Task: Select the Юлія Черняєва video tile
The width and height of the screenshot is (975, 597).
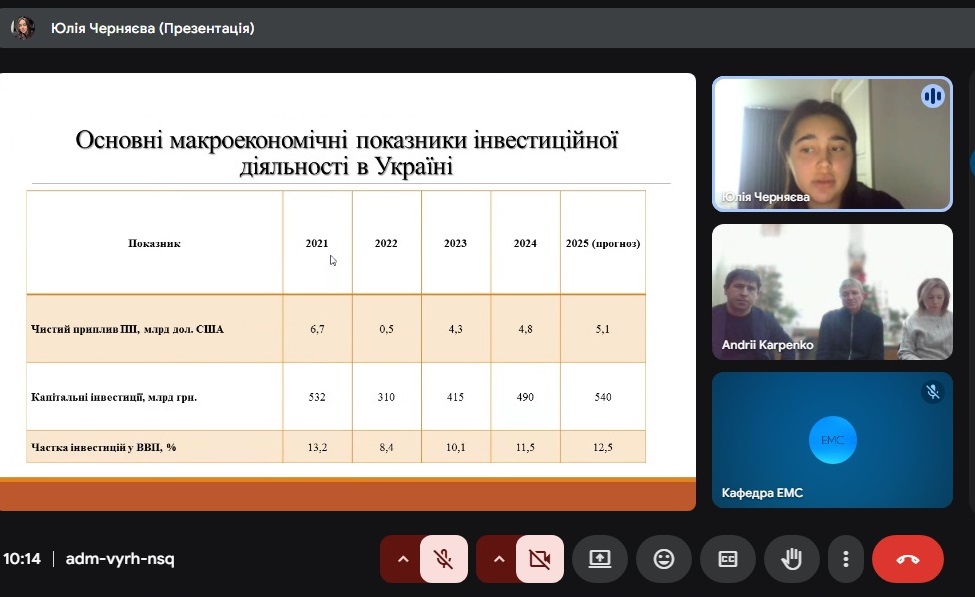Action: click(x=832, y=144)
